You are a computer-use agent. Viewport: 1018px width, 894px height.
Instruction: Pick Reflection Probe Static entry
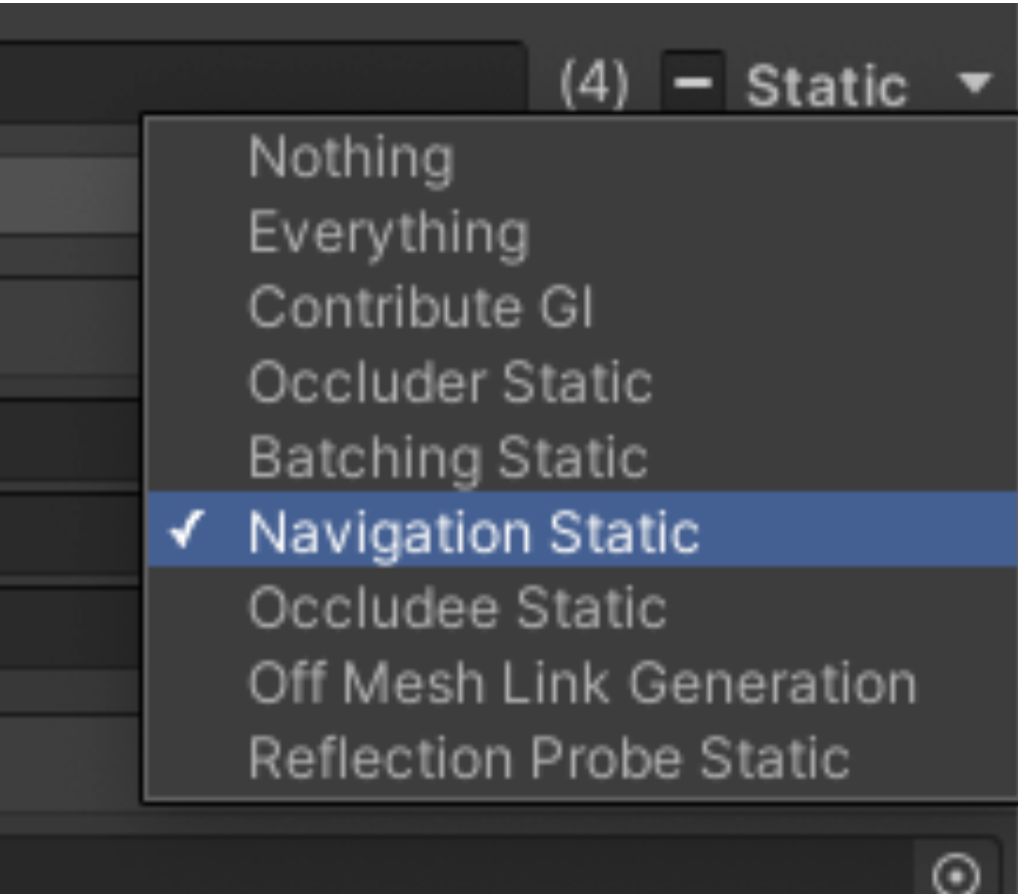[548, 758]
